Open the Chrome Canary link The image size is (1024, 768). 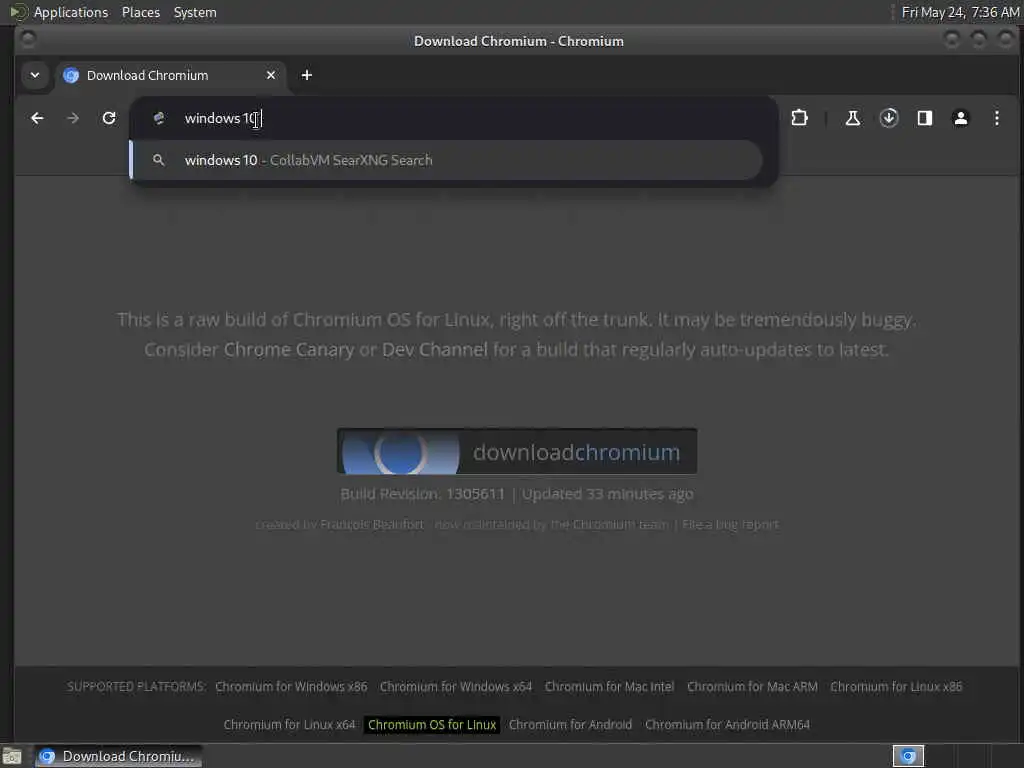pos(289,349)
